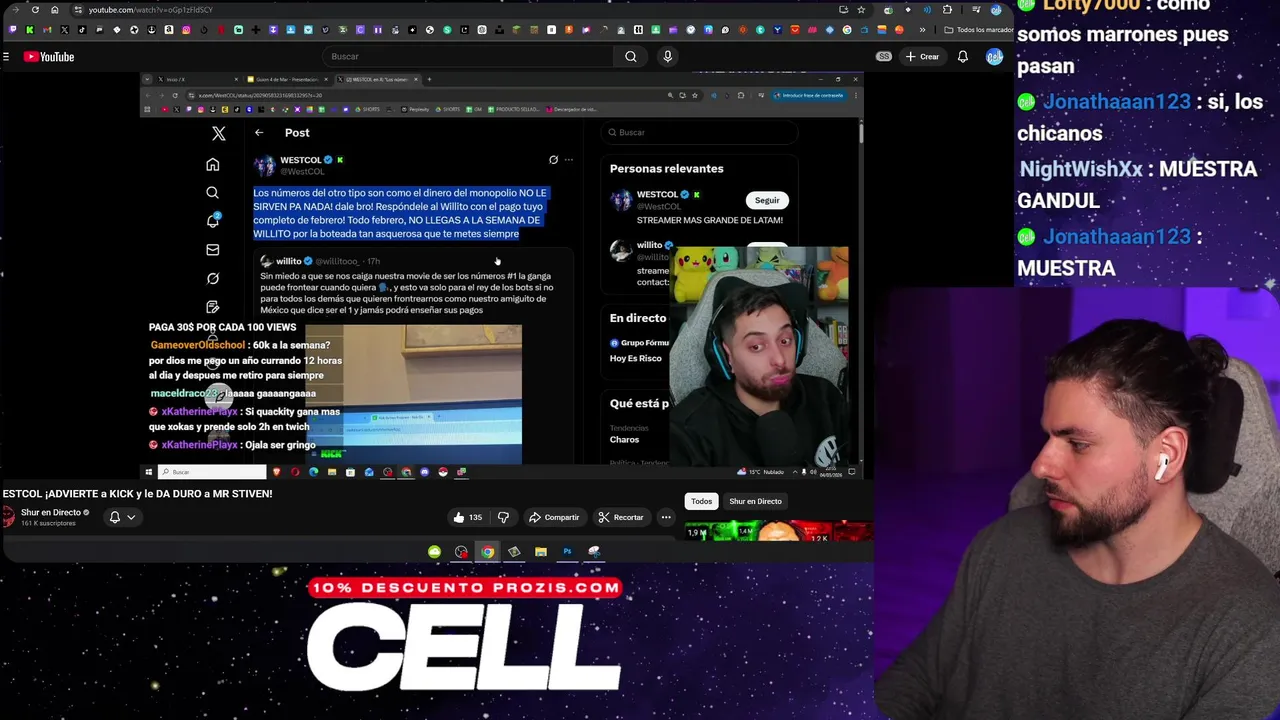Screen dimensions: 1280x720
Task: Open the Photoshop icon in the dock
Action: click(x=567, y=552)
